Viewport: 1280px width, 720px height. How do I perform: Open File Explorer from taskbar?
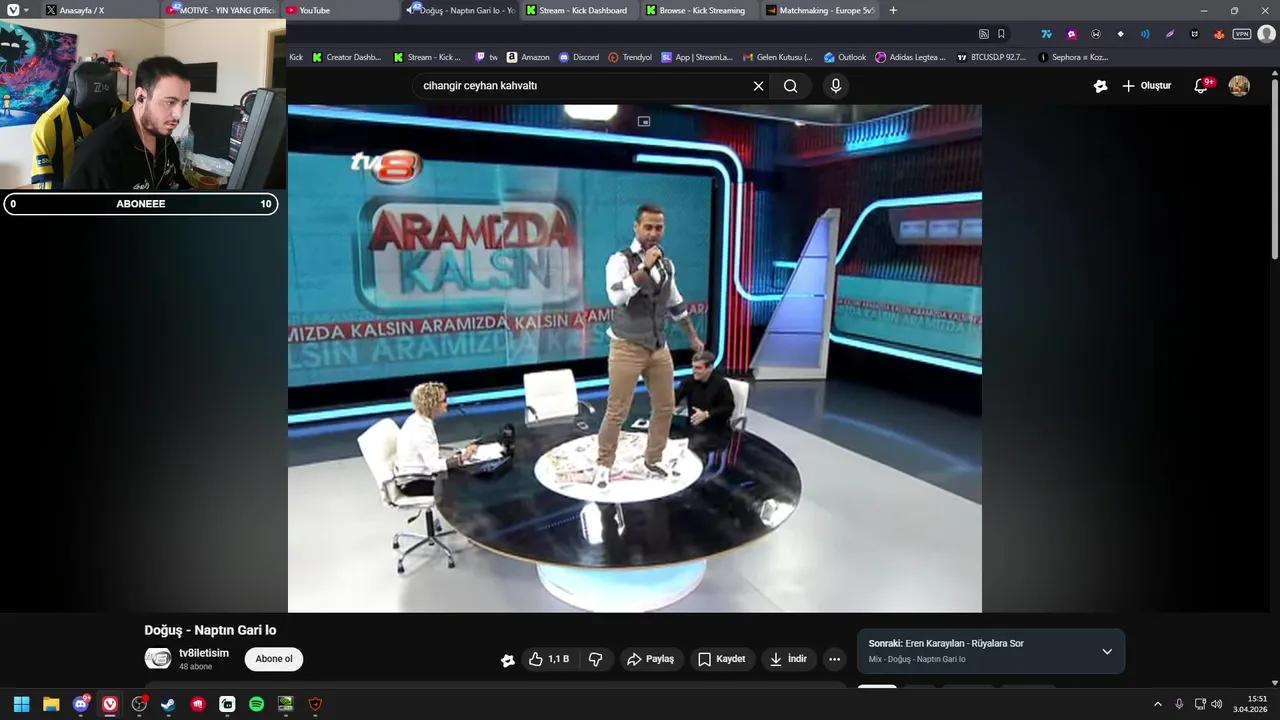[x=51, y=704]
